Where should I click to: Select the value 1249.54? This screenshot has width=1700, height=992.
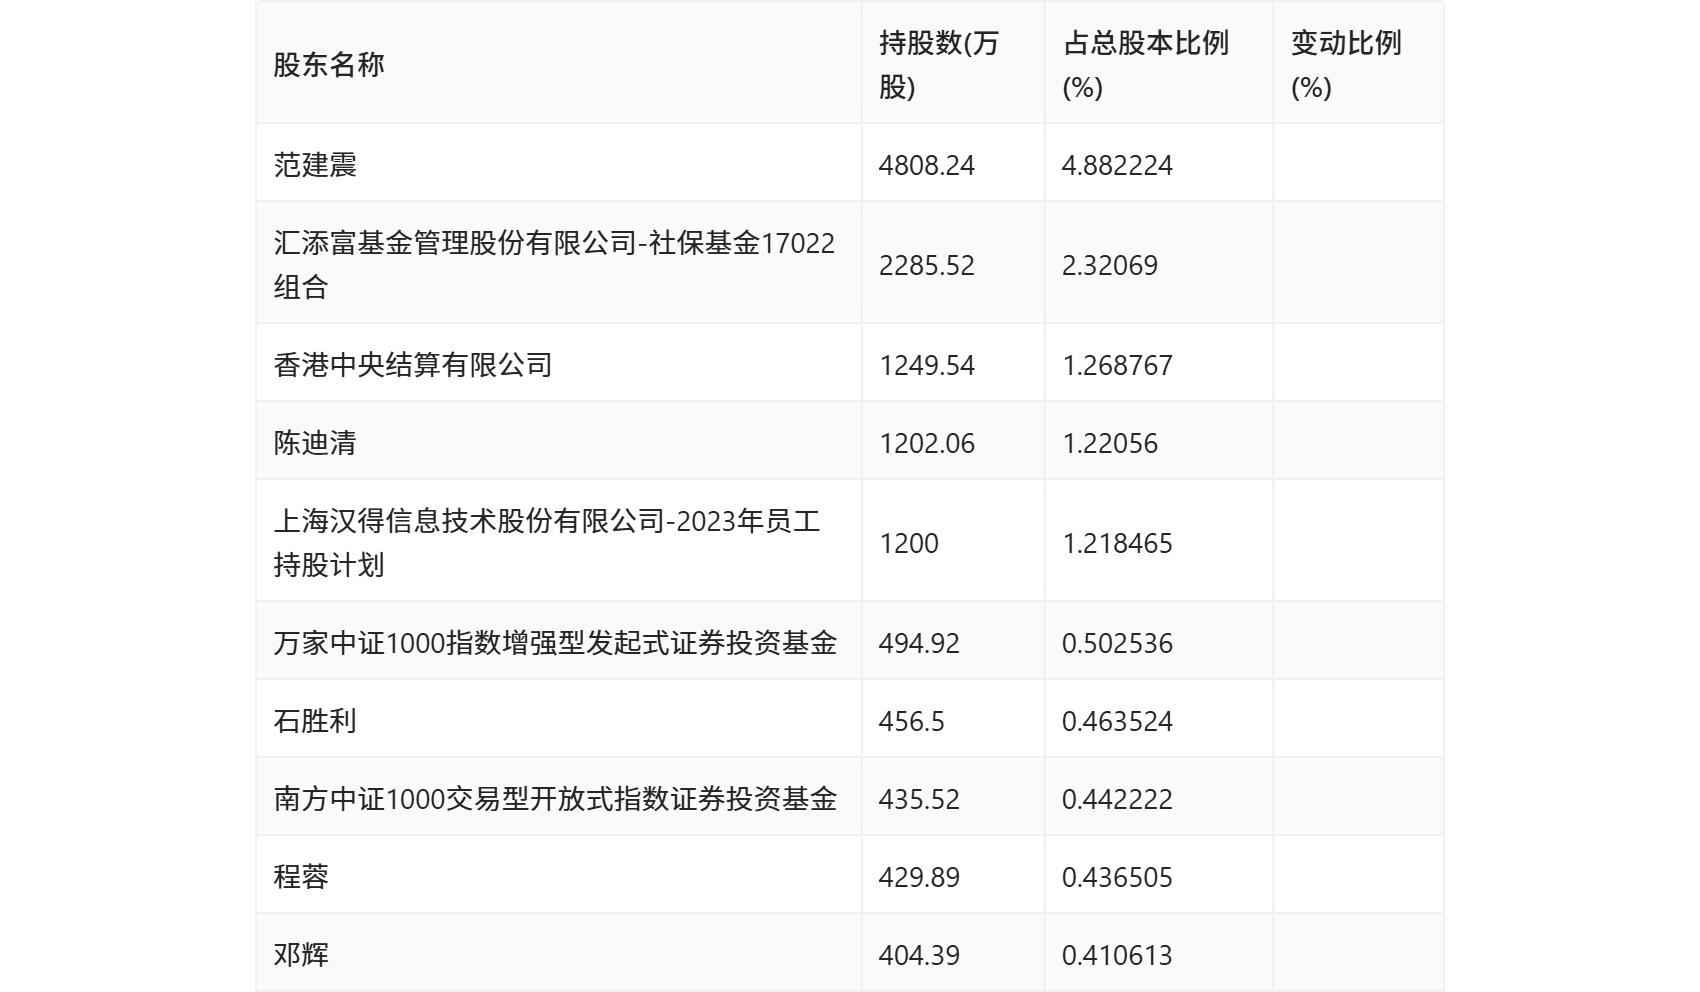(927, 365)
